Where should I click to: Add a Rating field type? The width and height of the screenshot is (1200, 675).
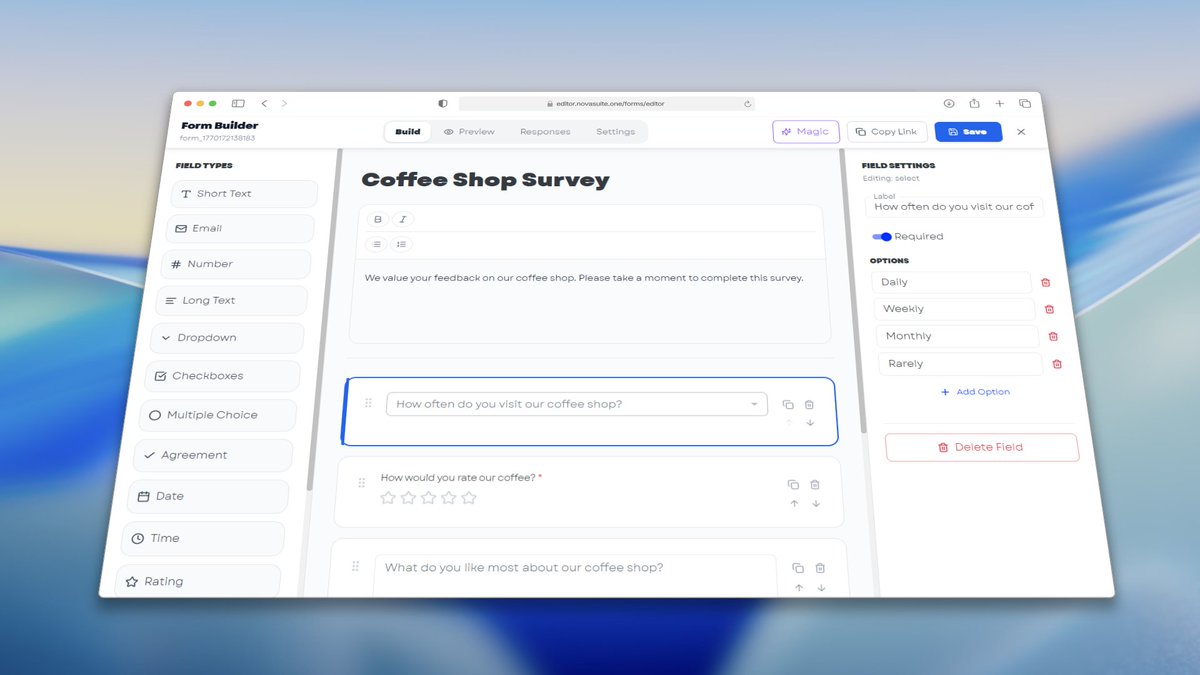(198, 581)
